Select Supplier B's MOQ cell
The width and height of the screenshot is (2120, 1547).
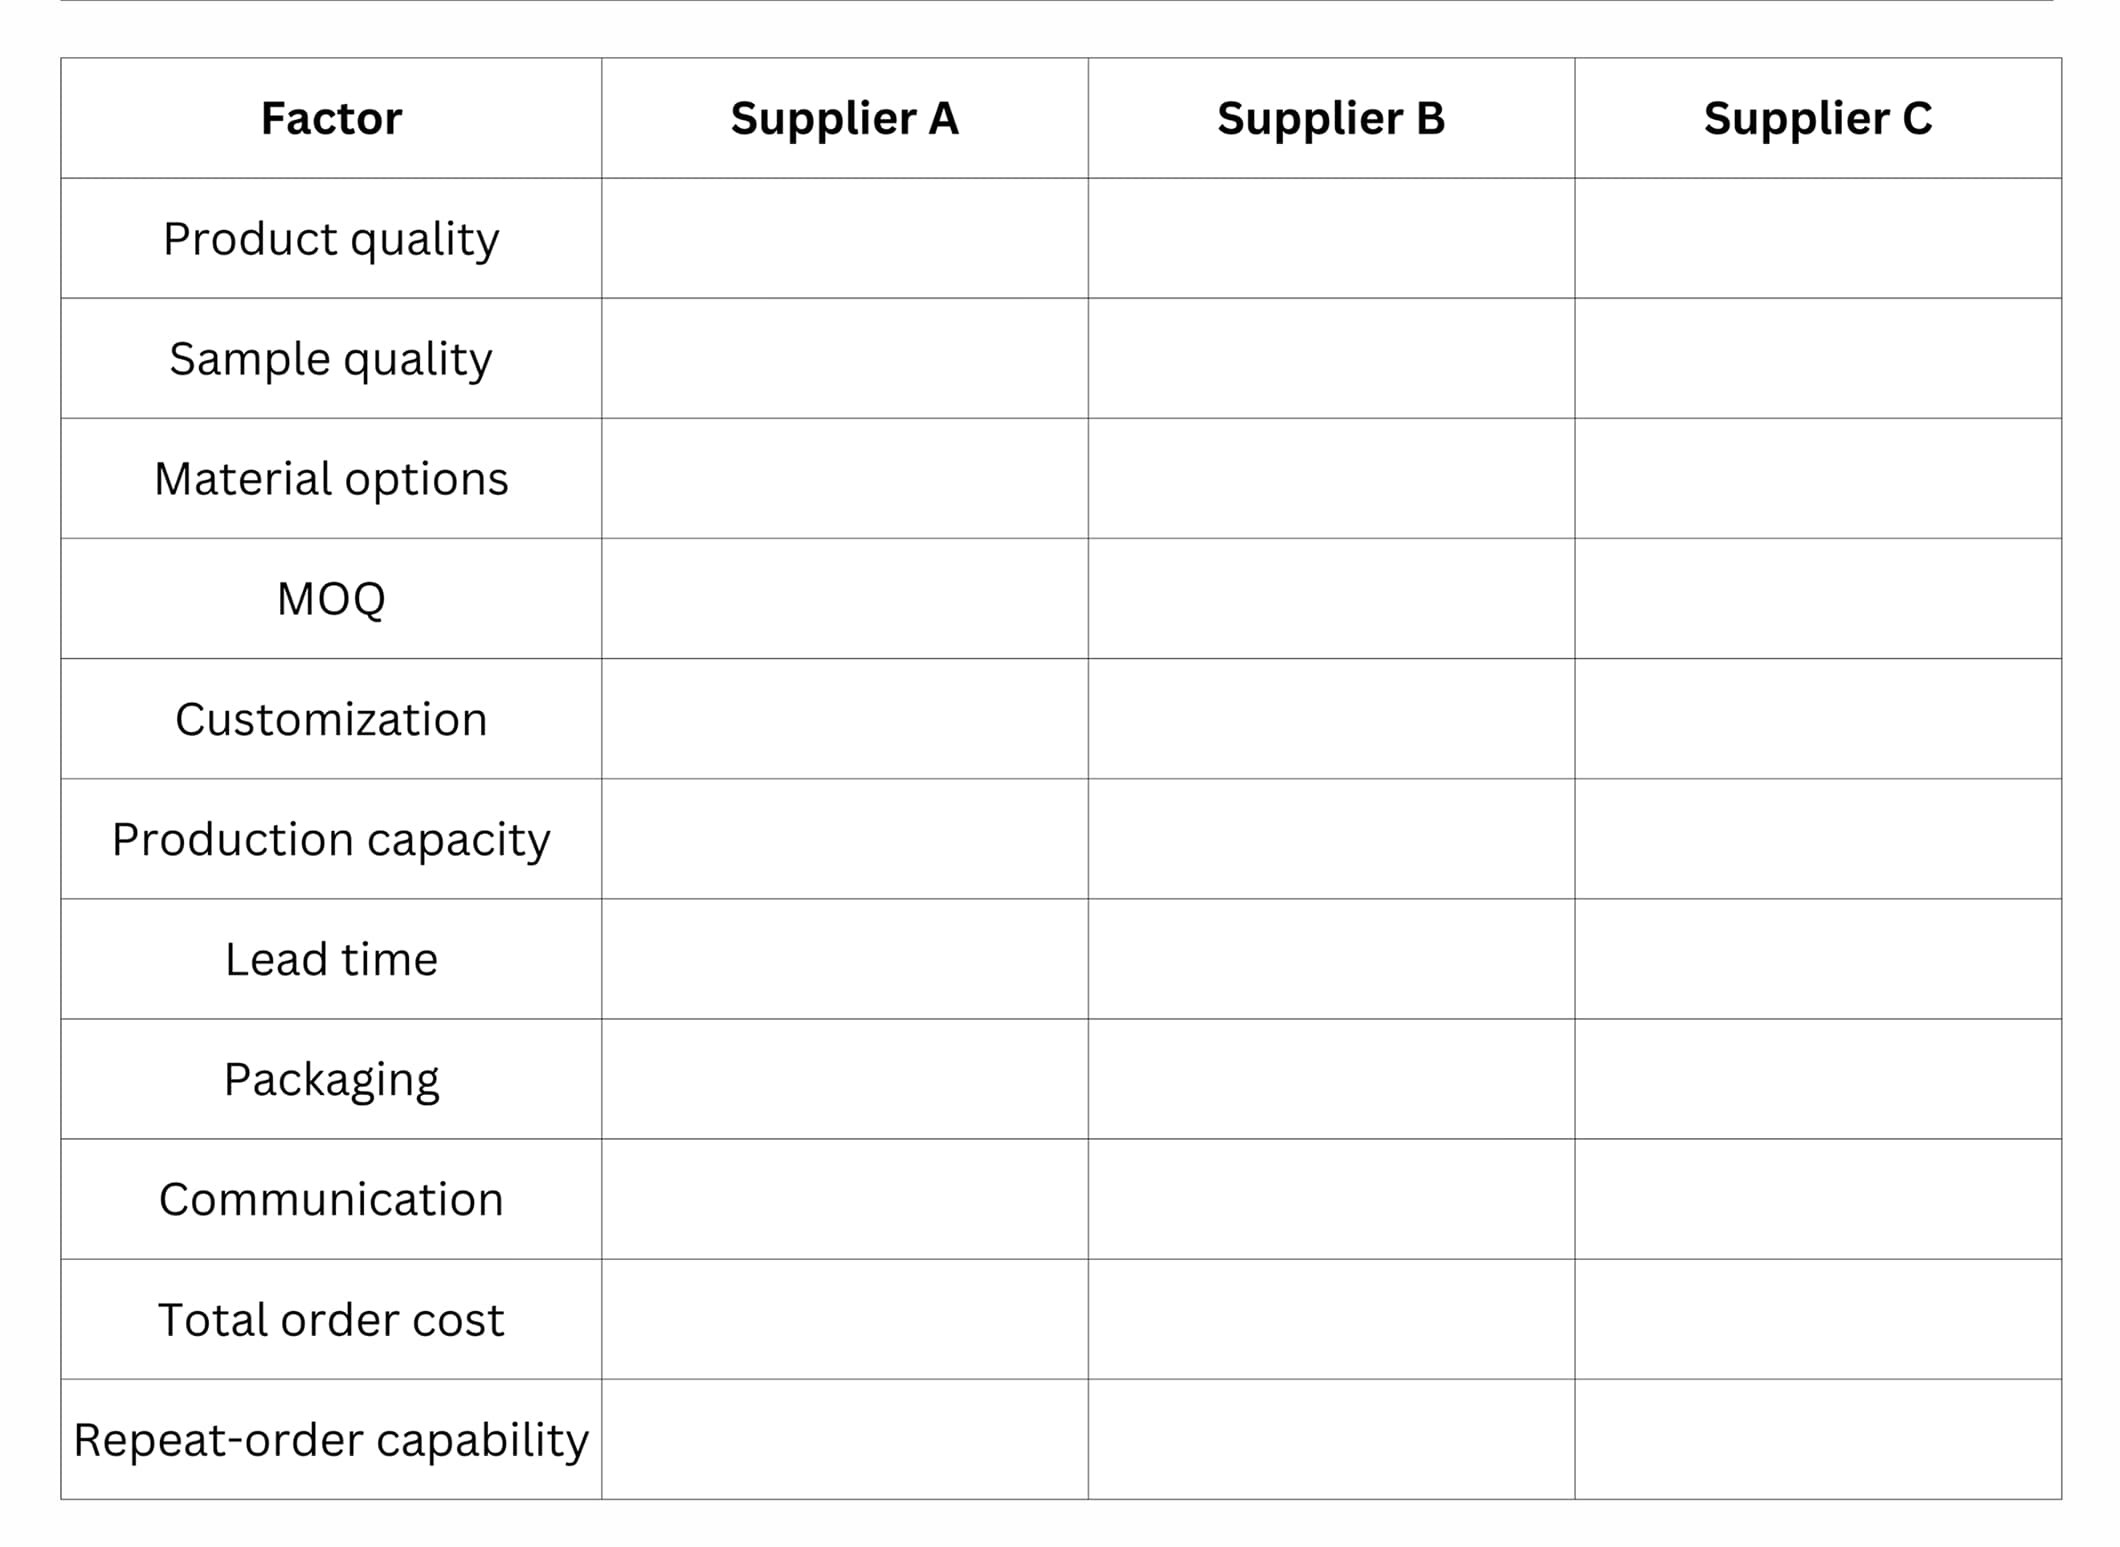click(1331, 598)
